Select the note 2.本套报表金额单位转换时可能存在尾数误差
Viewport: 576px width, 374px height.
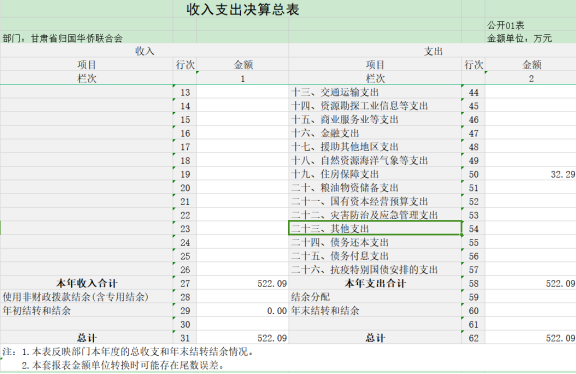click(x=123, y=365)
